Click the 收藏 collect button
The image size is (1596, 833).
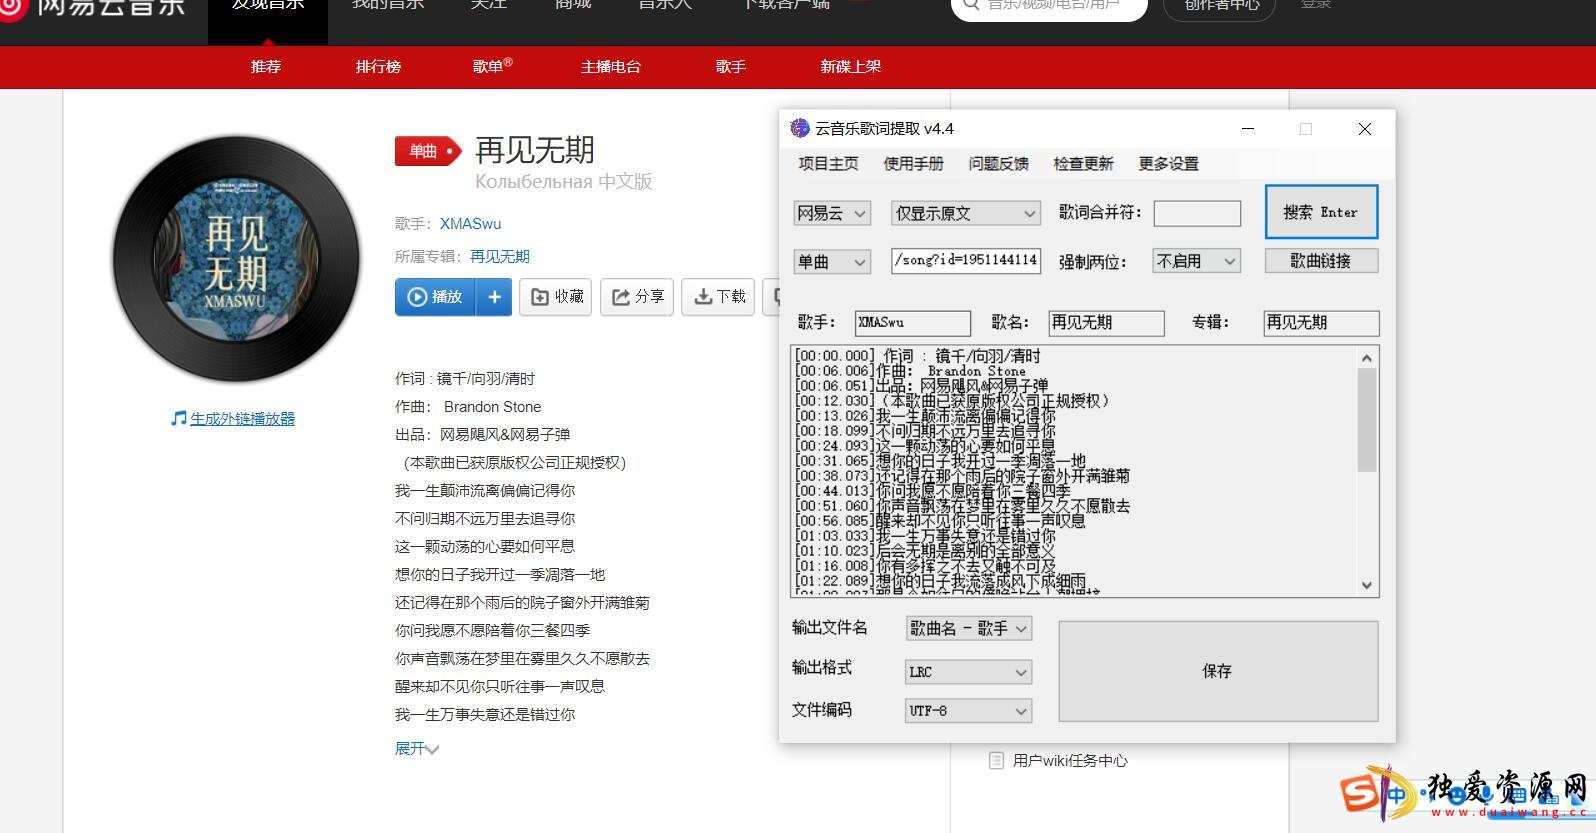click(556, 297)
